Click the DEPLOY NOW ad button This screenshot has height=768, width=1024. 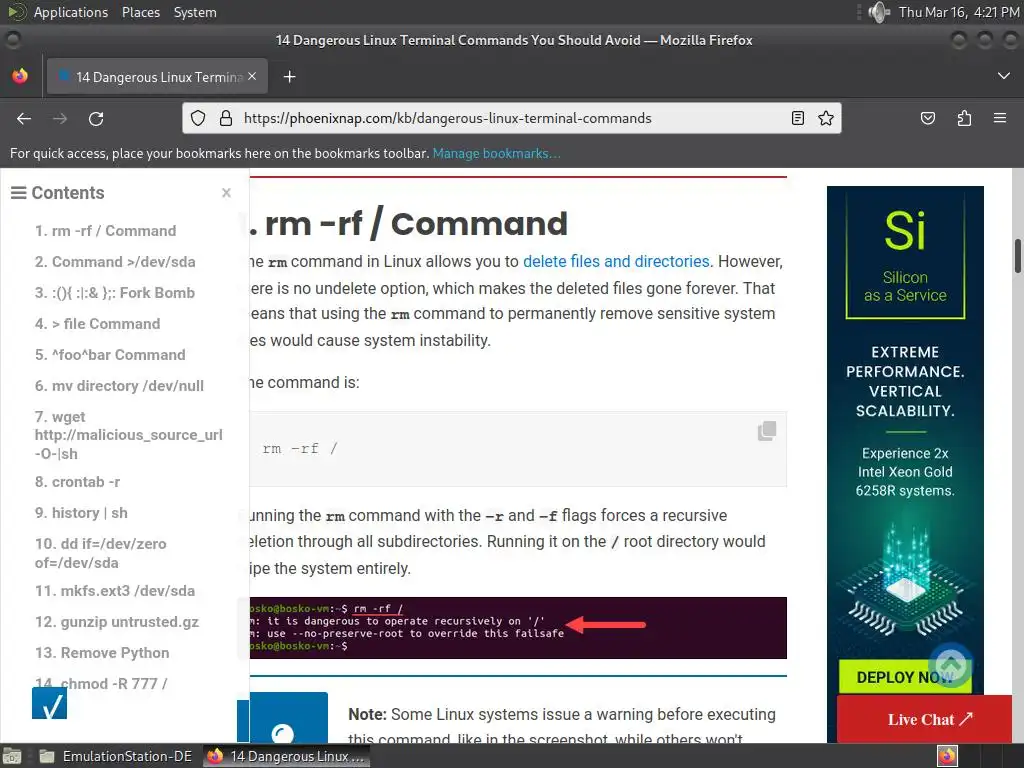(904, 677)
